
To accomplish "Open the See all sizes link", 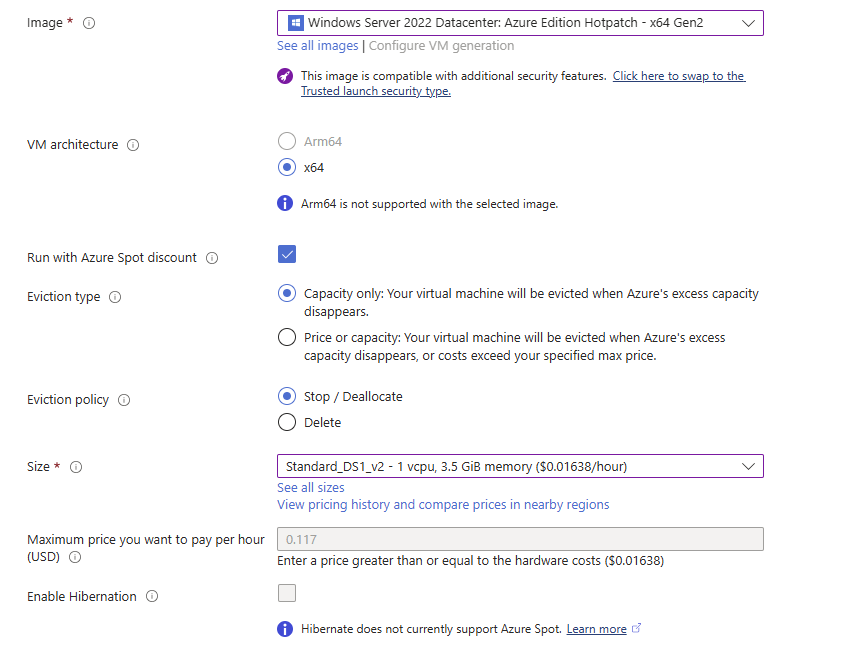I will [x=311, y=487].
